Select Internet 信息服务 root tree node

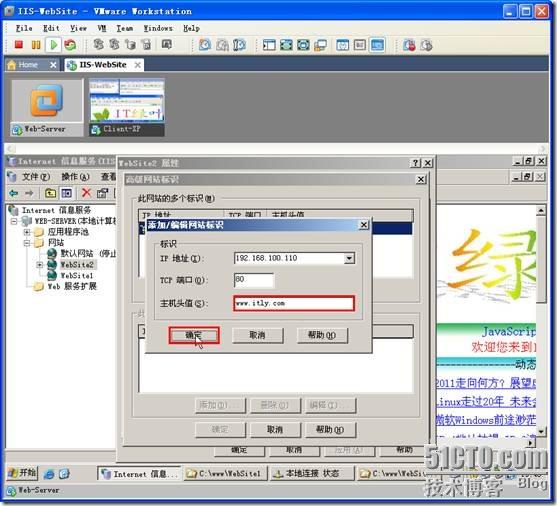click(x=56, y=210)
